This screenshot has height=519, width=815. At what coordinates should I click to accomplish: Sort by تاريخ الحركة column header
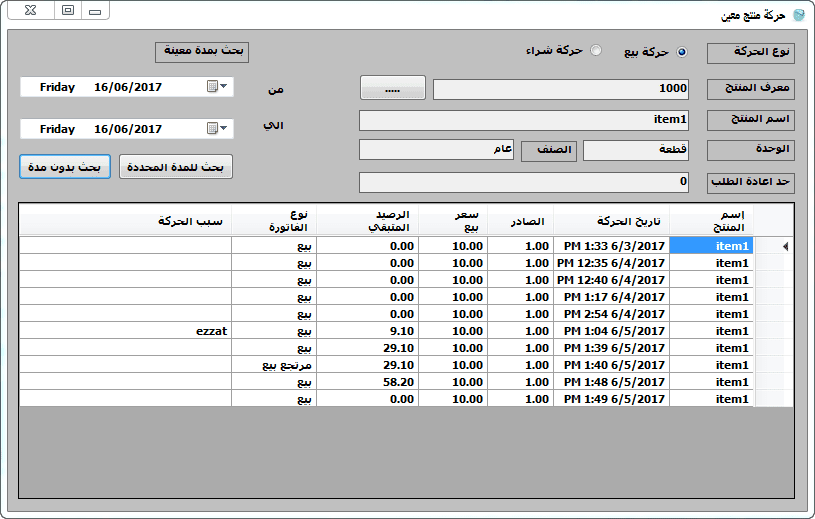tap(610, 221)
